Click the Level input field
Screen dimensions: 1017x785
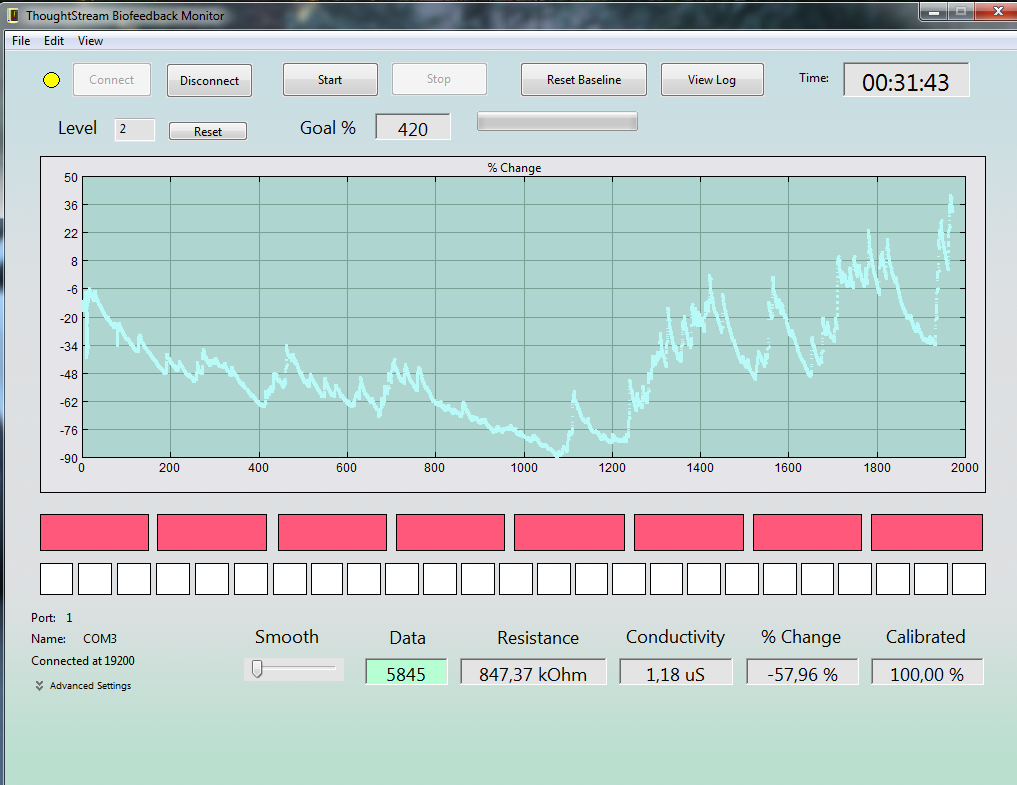coord(135,130)
